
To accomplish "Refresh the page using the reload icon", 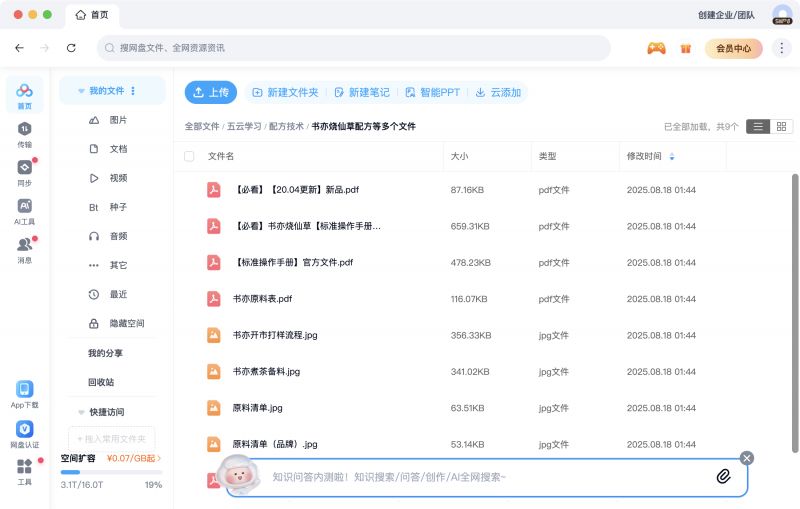I will [x=71, y=48].
